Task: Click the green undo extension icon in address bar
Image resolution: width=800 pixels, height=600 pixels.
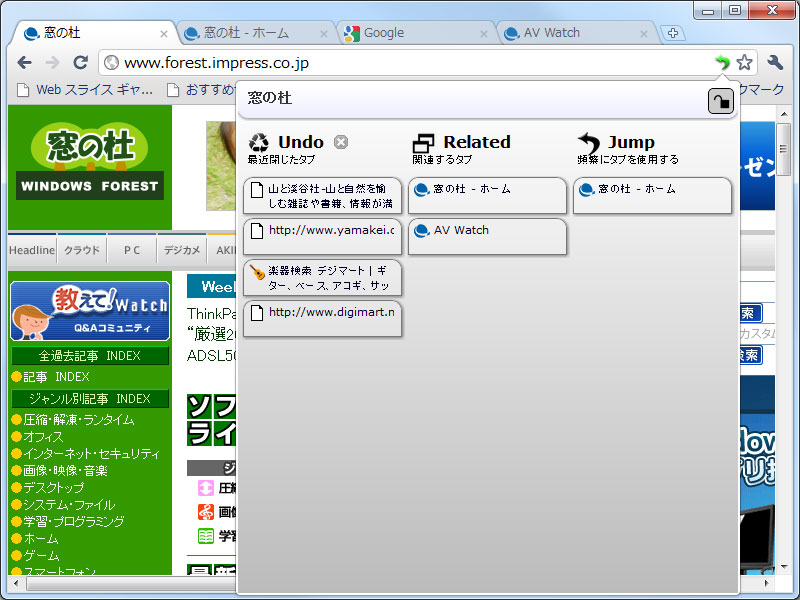Action: point(722,63)
